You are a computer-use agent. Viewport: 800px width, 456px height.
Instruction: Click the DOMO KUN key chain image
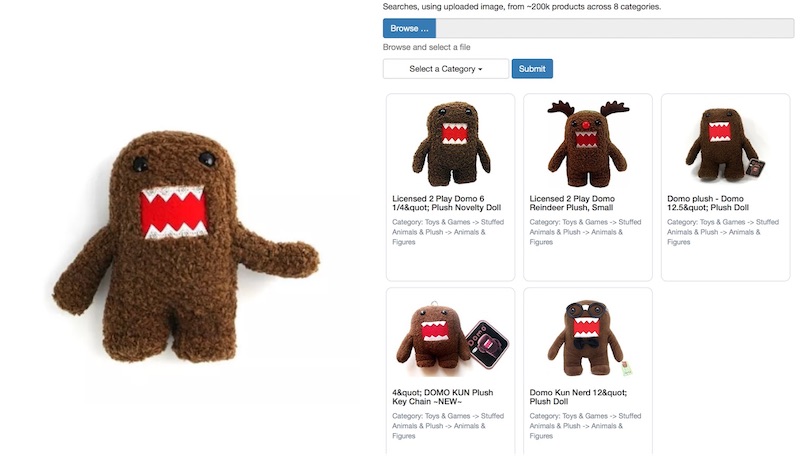point(450,336)
